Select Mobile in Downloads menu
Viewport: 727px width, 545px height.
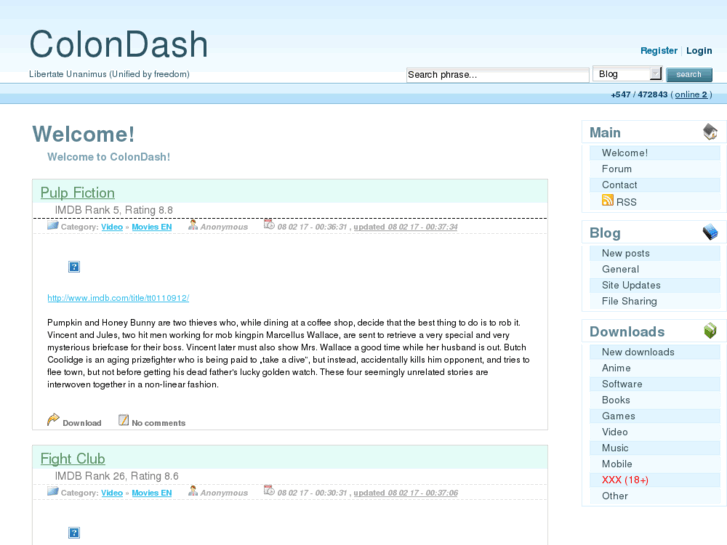655,464
